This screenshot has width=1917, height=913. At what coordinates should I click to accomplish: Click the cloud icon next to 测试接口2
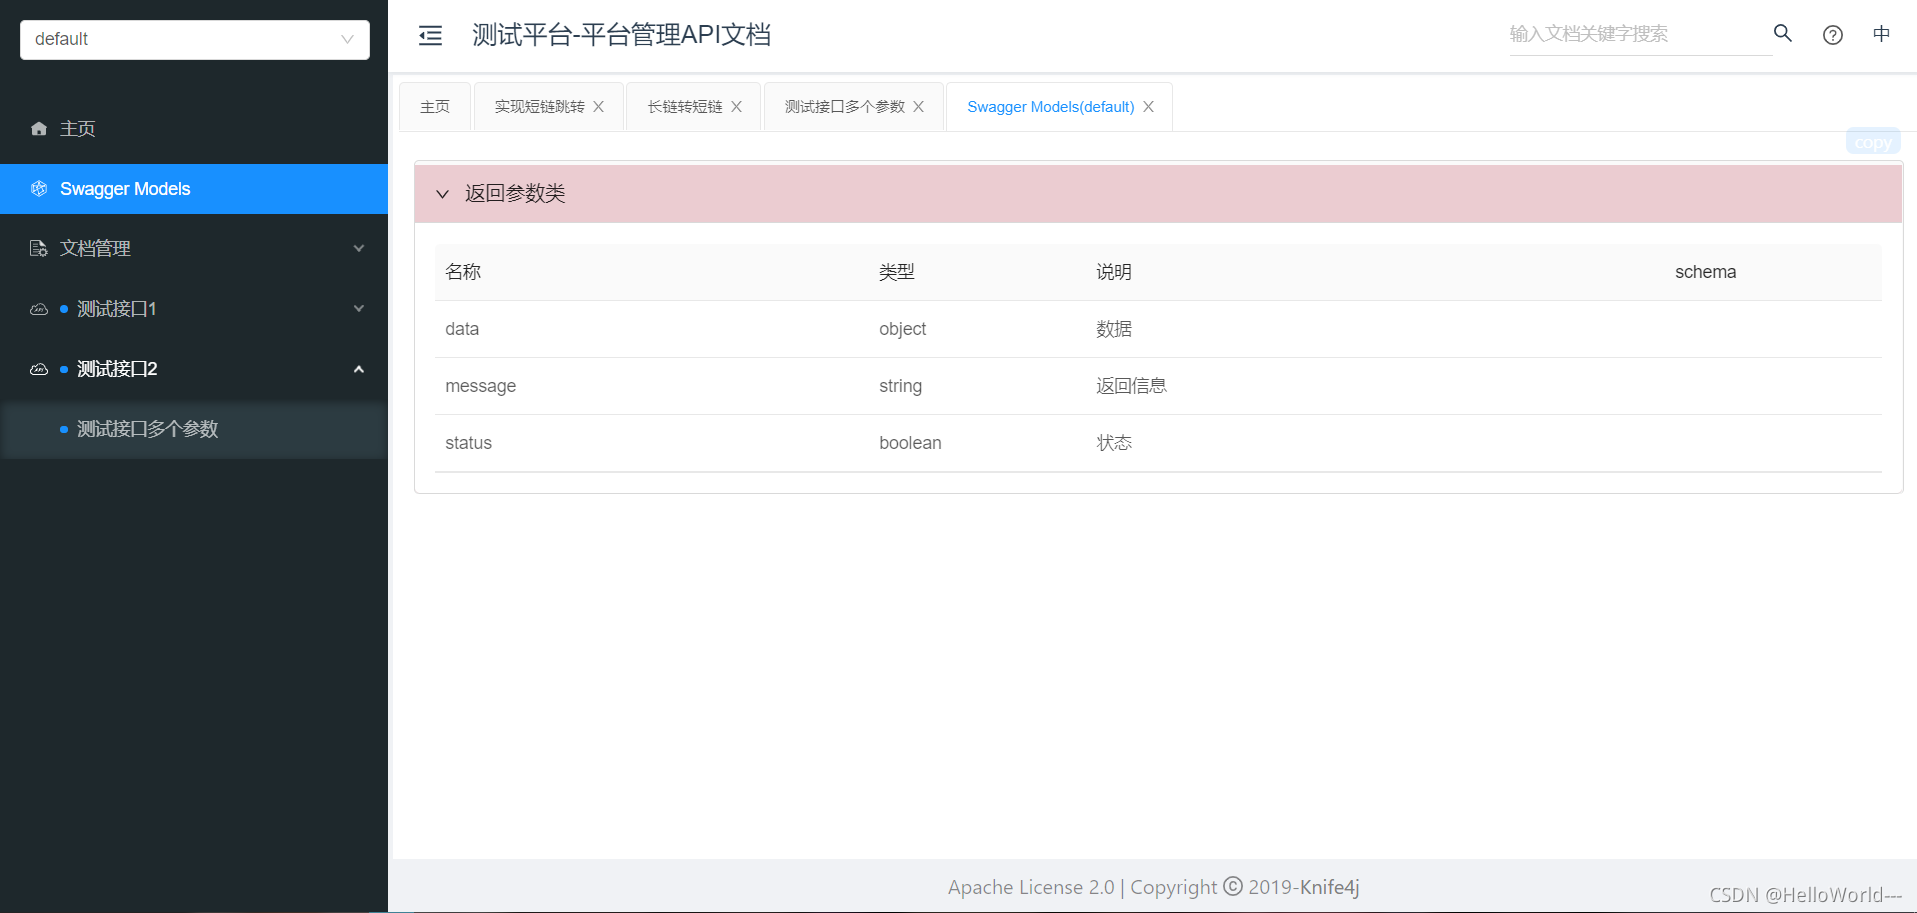click(x=39, y=369)
